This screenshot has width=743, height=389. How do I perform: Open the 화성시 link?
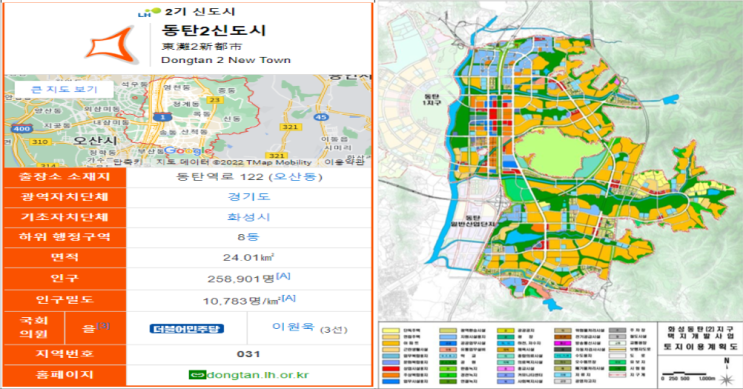pyautogui.click(x=249, y=217)
